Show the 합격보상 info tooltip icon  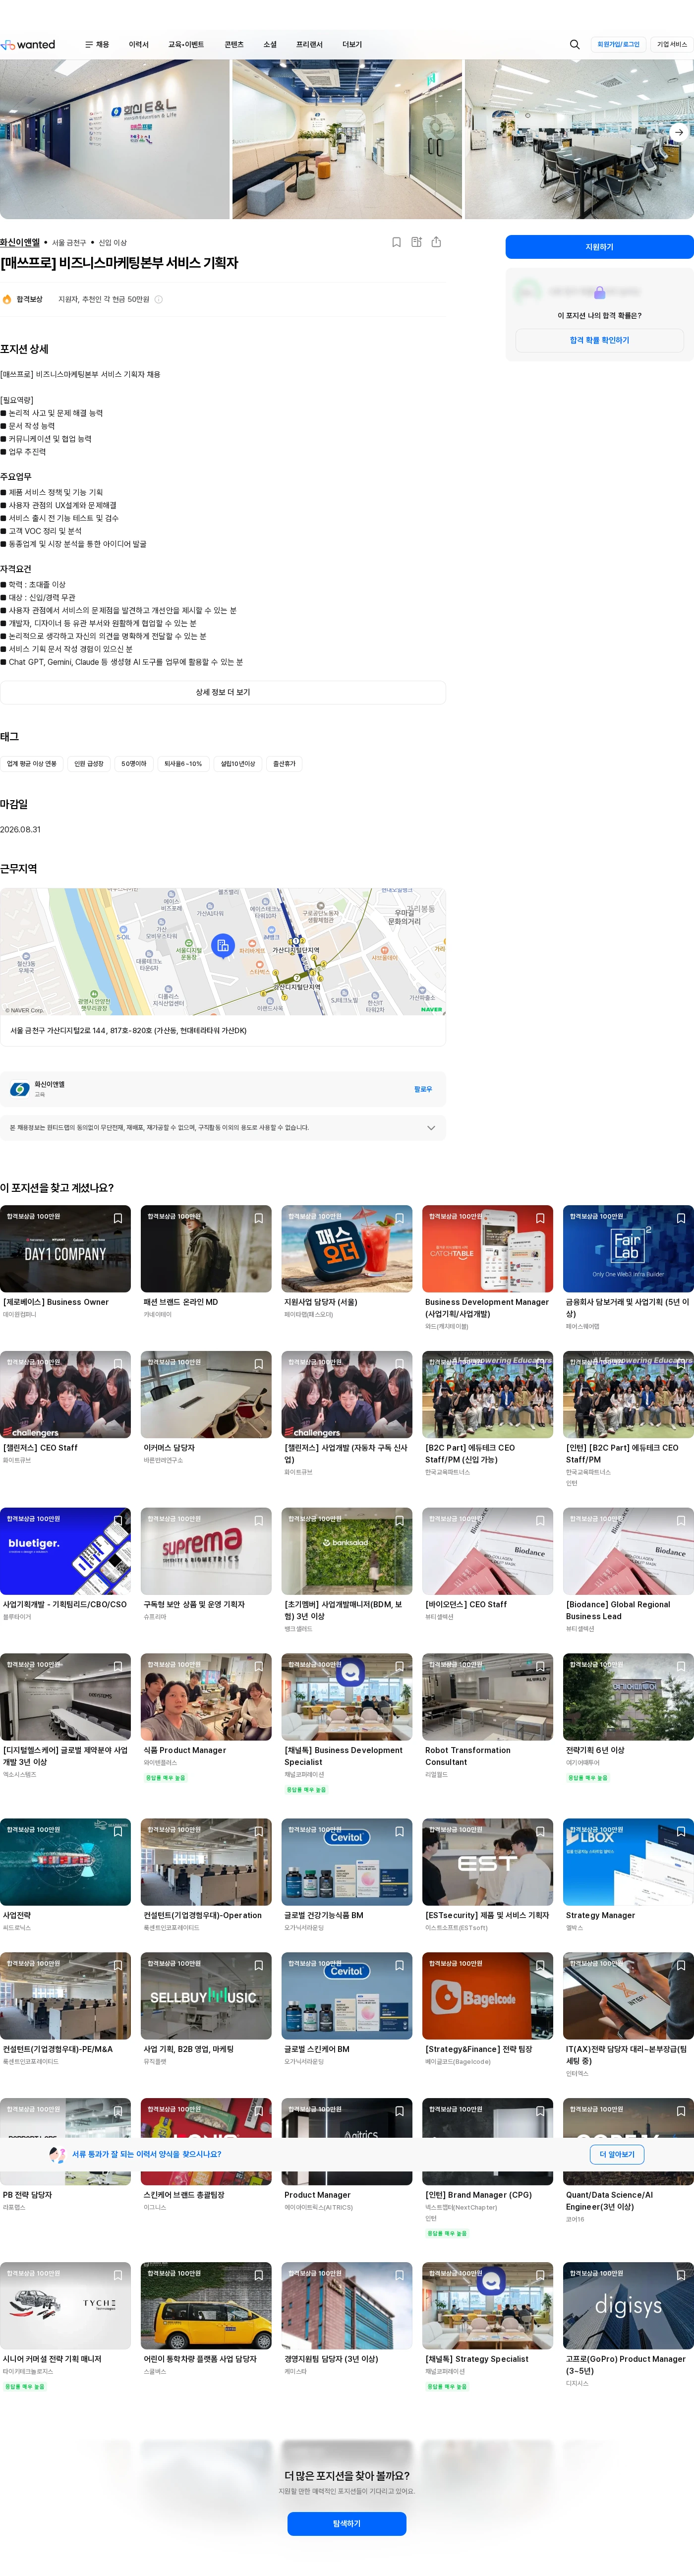(159, 300)
